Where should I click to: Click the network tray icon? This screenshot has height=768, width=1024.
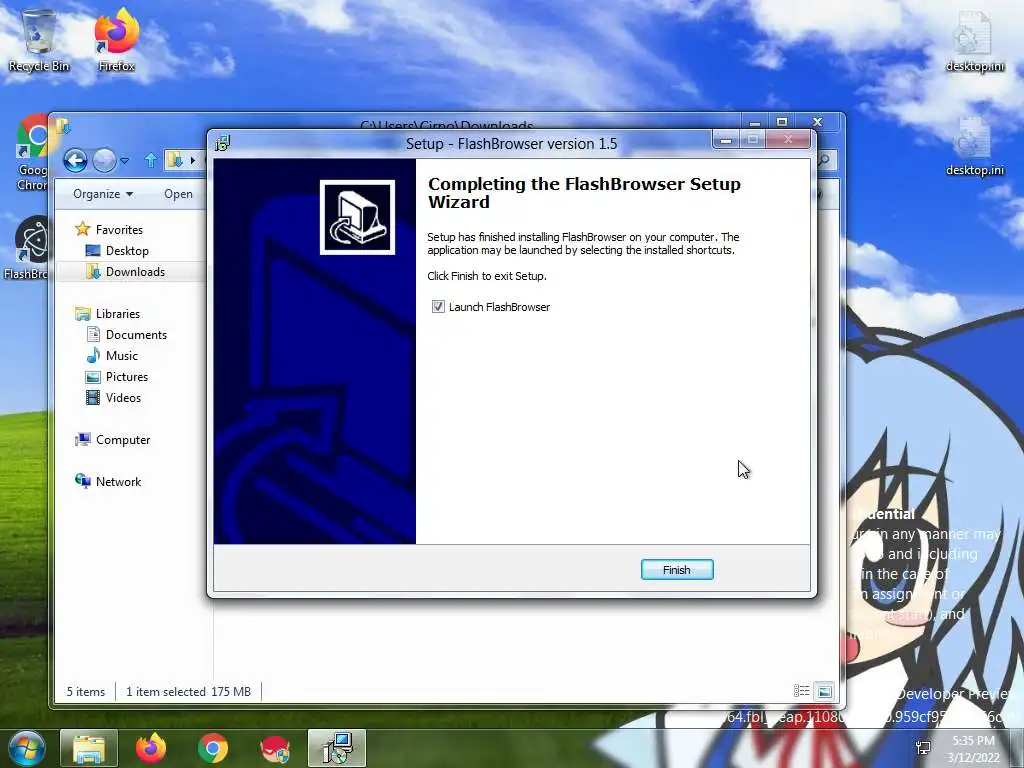click(x=923, y=748)
